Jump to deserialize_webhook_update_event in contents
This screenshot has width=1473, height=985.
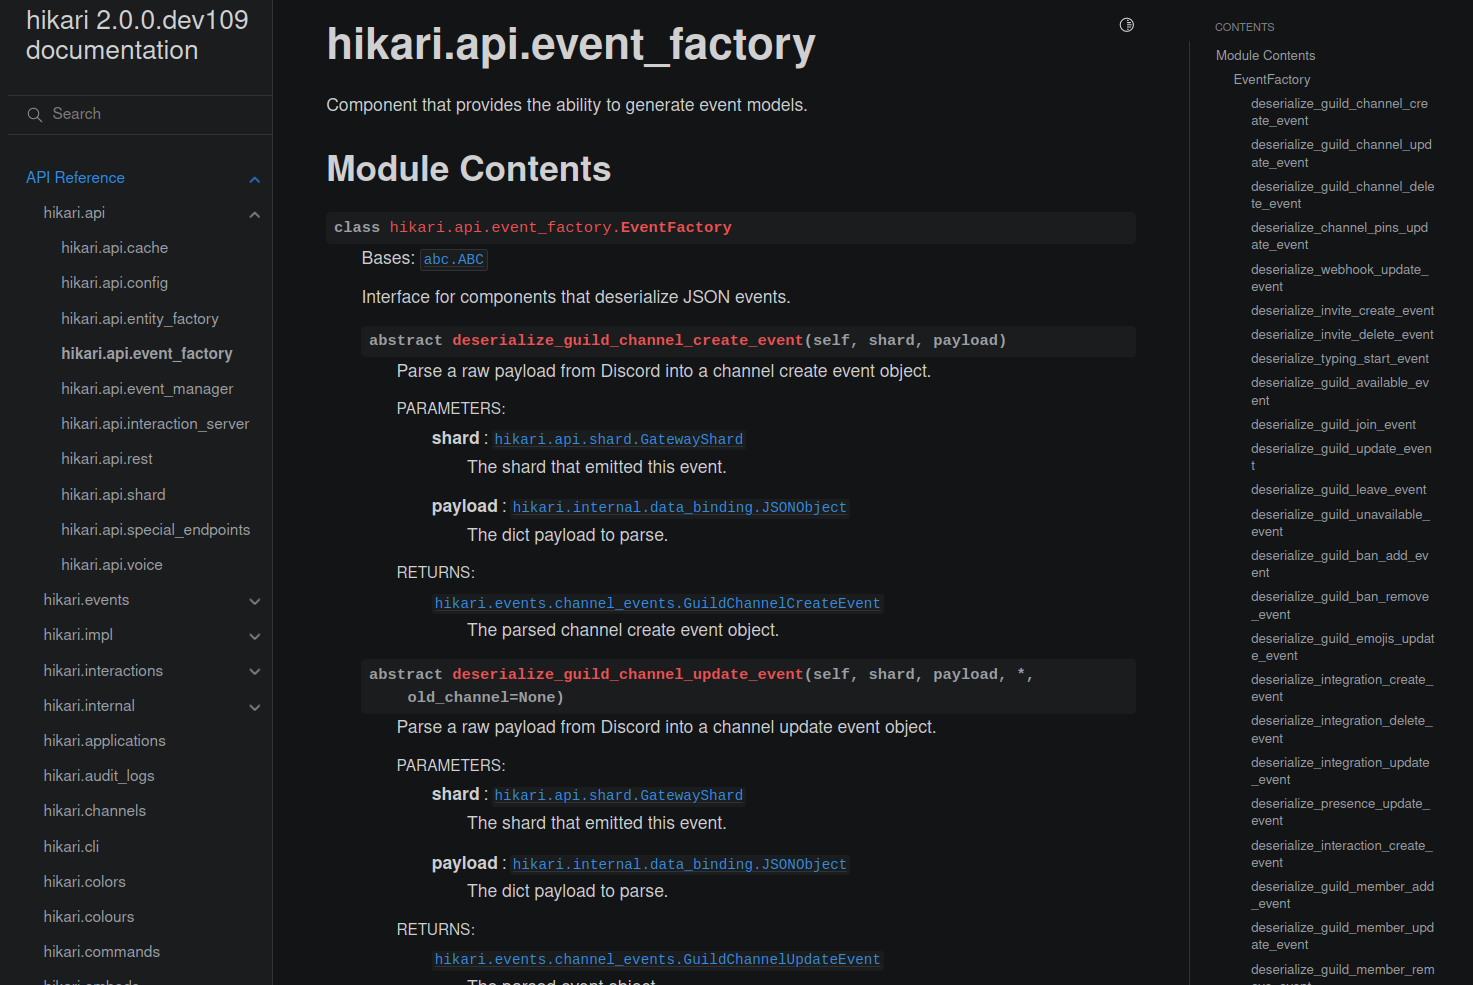click(x=1339, y=278)
